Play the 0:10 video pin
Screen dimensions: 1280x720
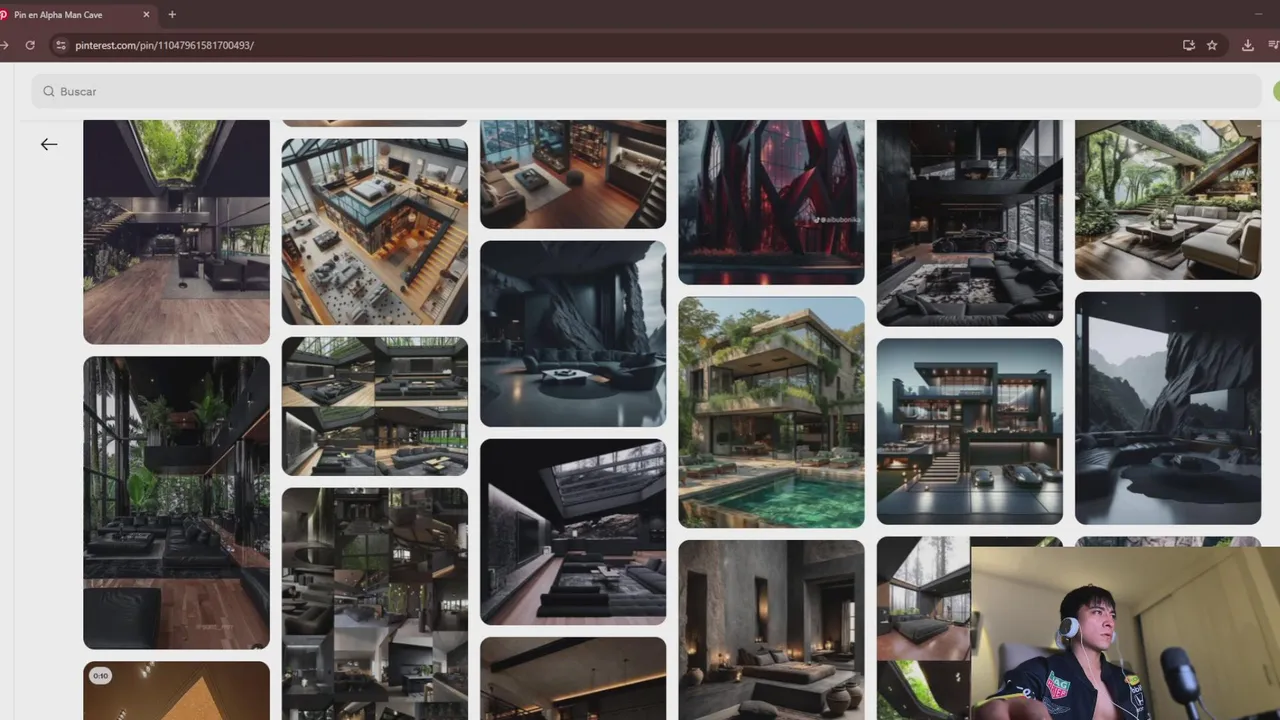pyautogui.click(x=176, y=691)
